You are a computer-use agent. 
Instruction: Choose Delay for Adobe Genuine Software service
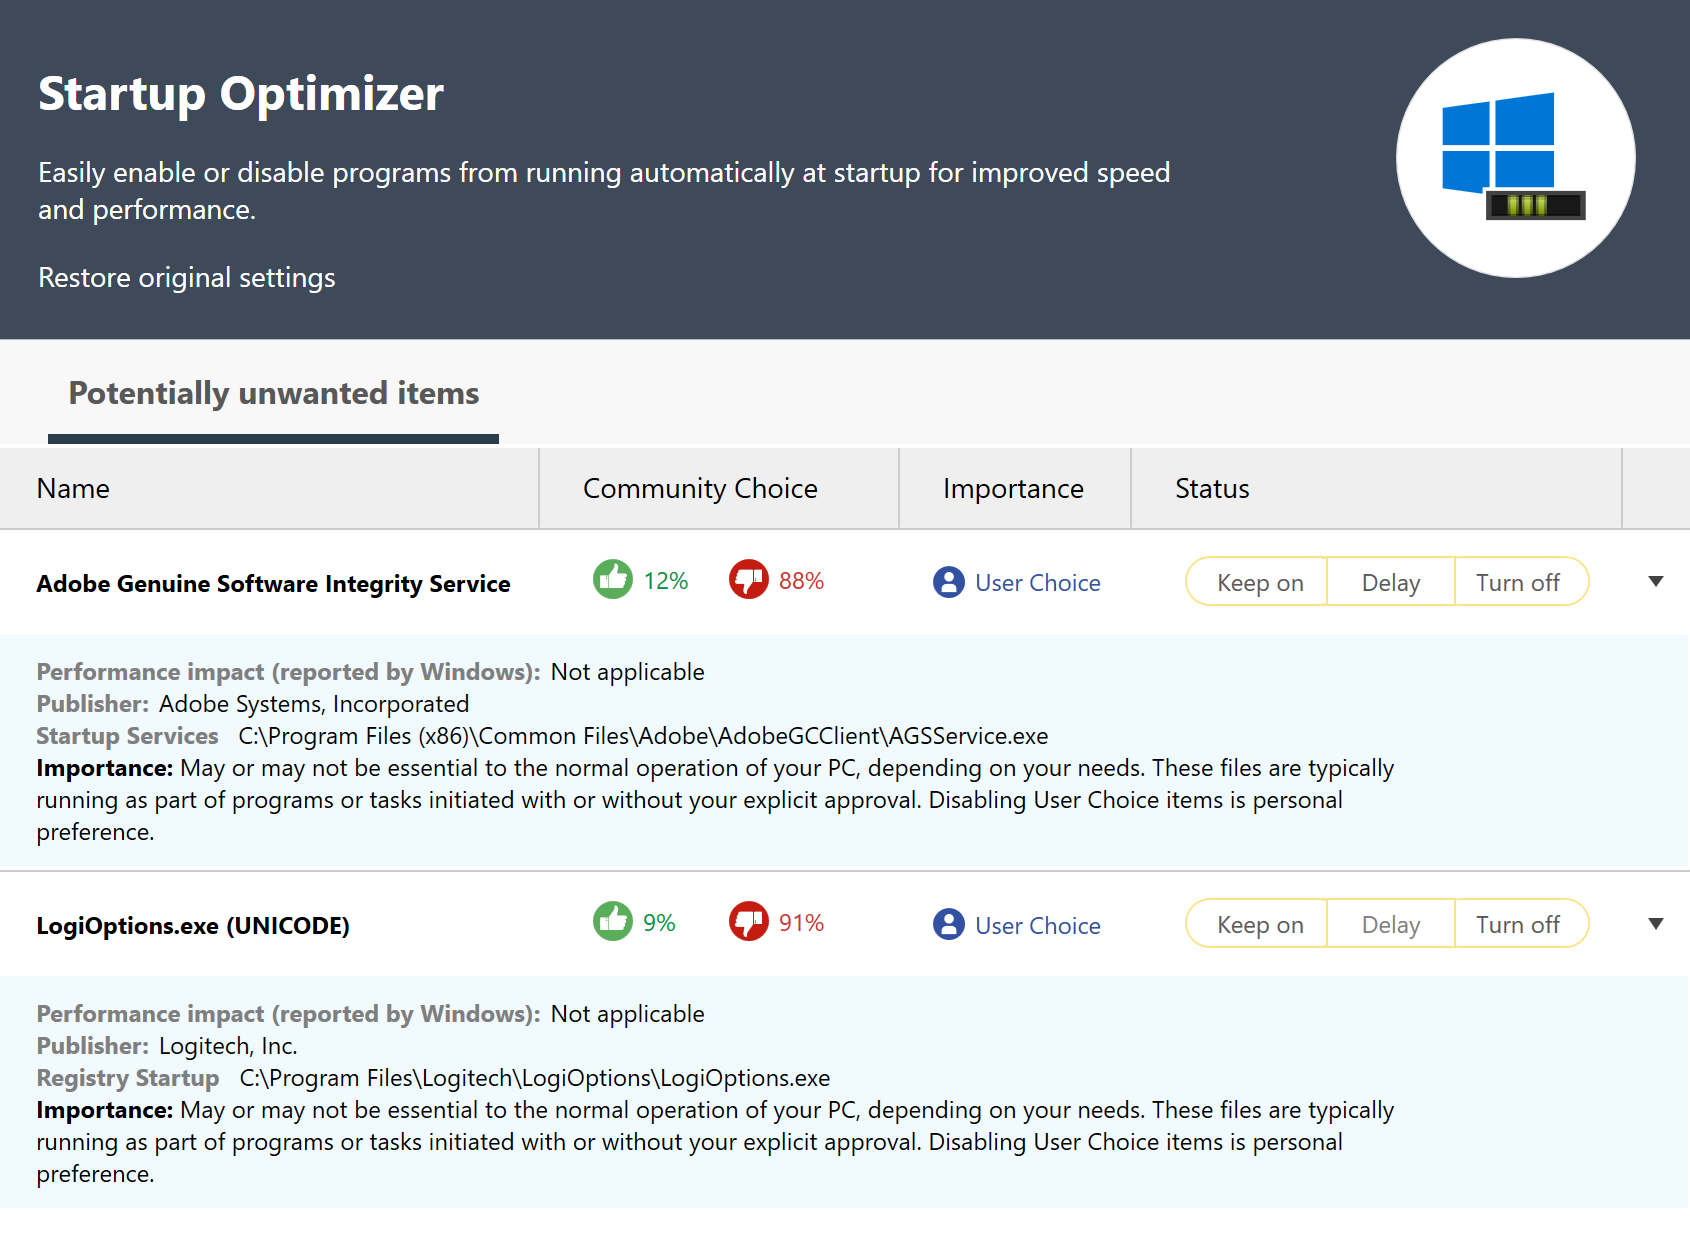1391,582
